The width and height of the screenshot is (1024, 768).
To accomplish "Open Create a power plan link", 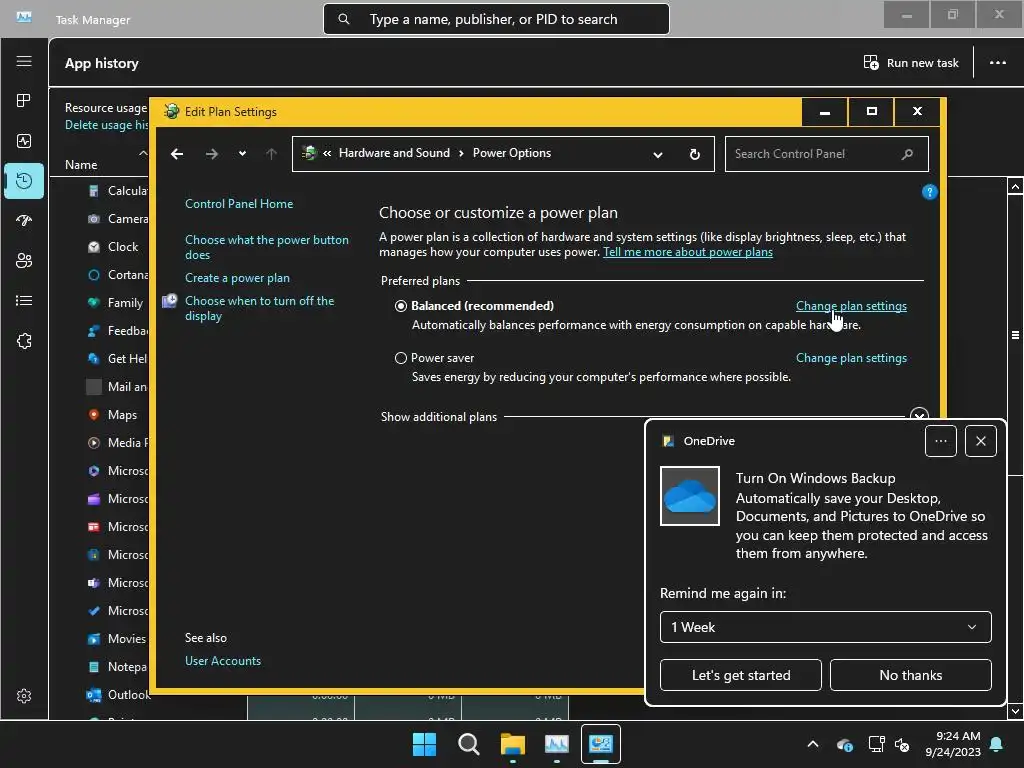I will 237,278.
